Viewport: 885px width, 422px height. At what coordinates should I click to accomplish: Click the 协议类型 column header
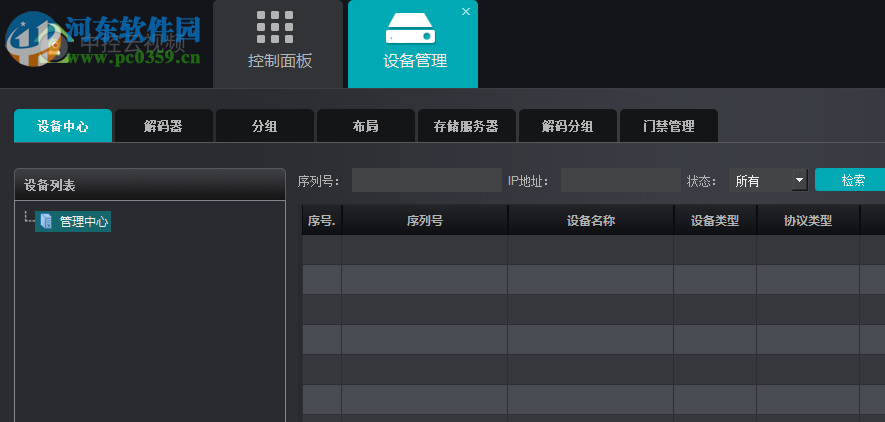[808, 221]
